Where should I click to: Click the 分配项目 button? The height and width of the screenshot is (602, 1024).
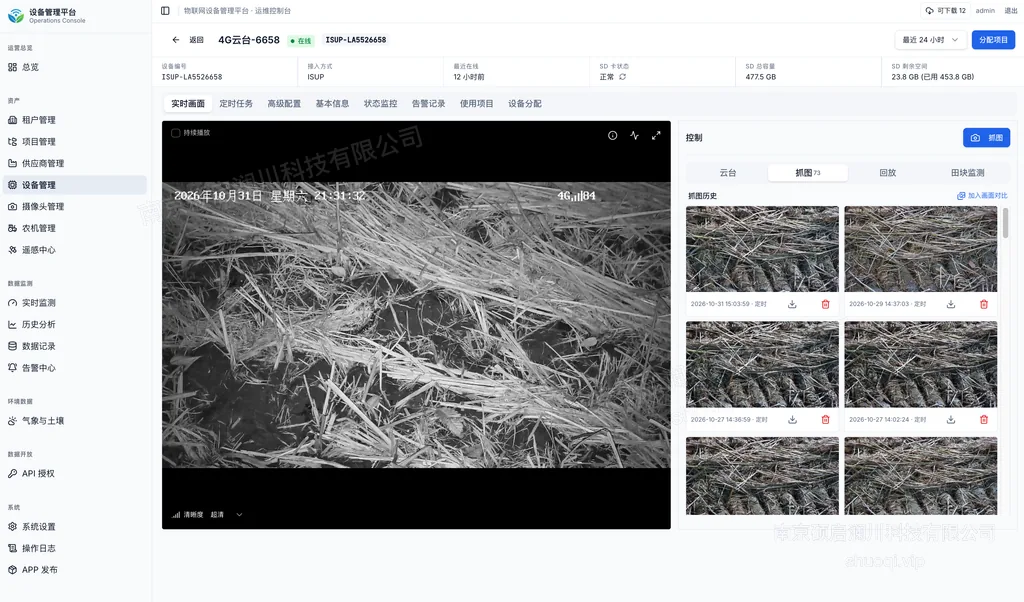tap(993, 40)
